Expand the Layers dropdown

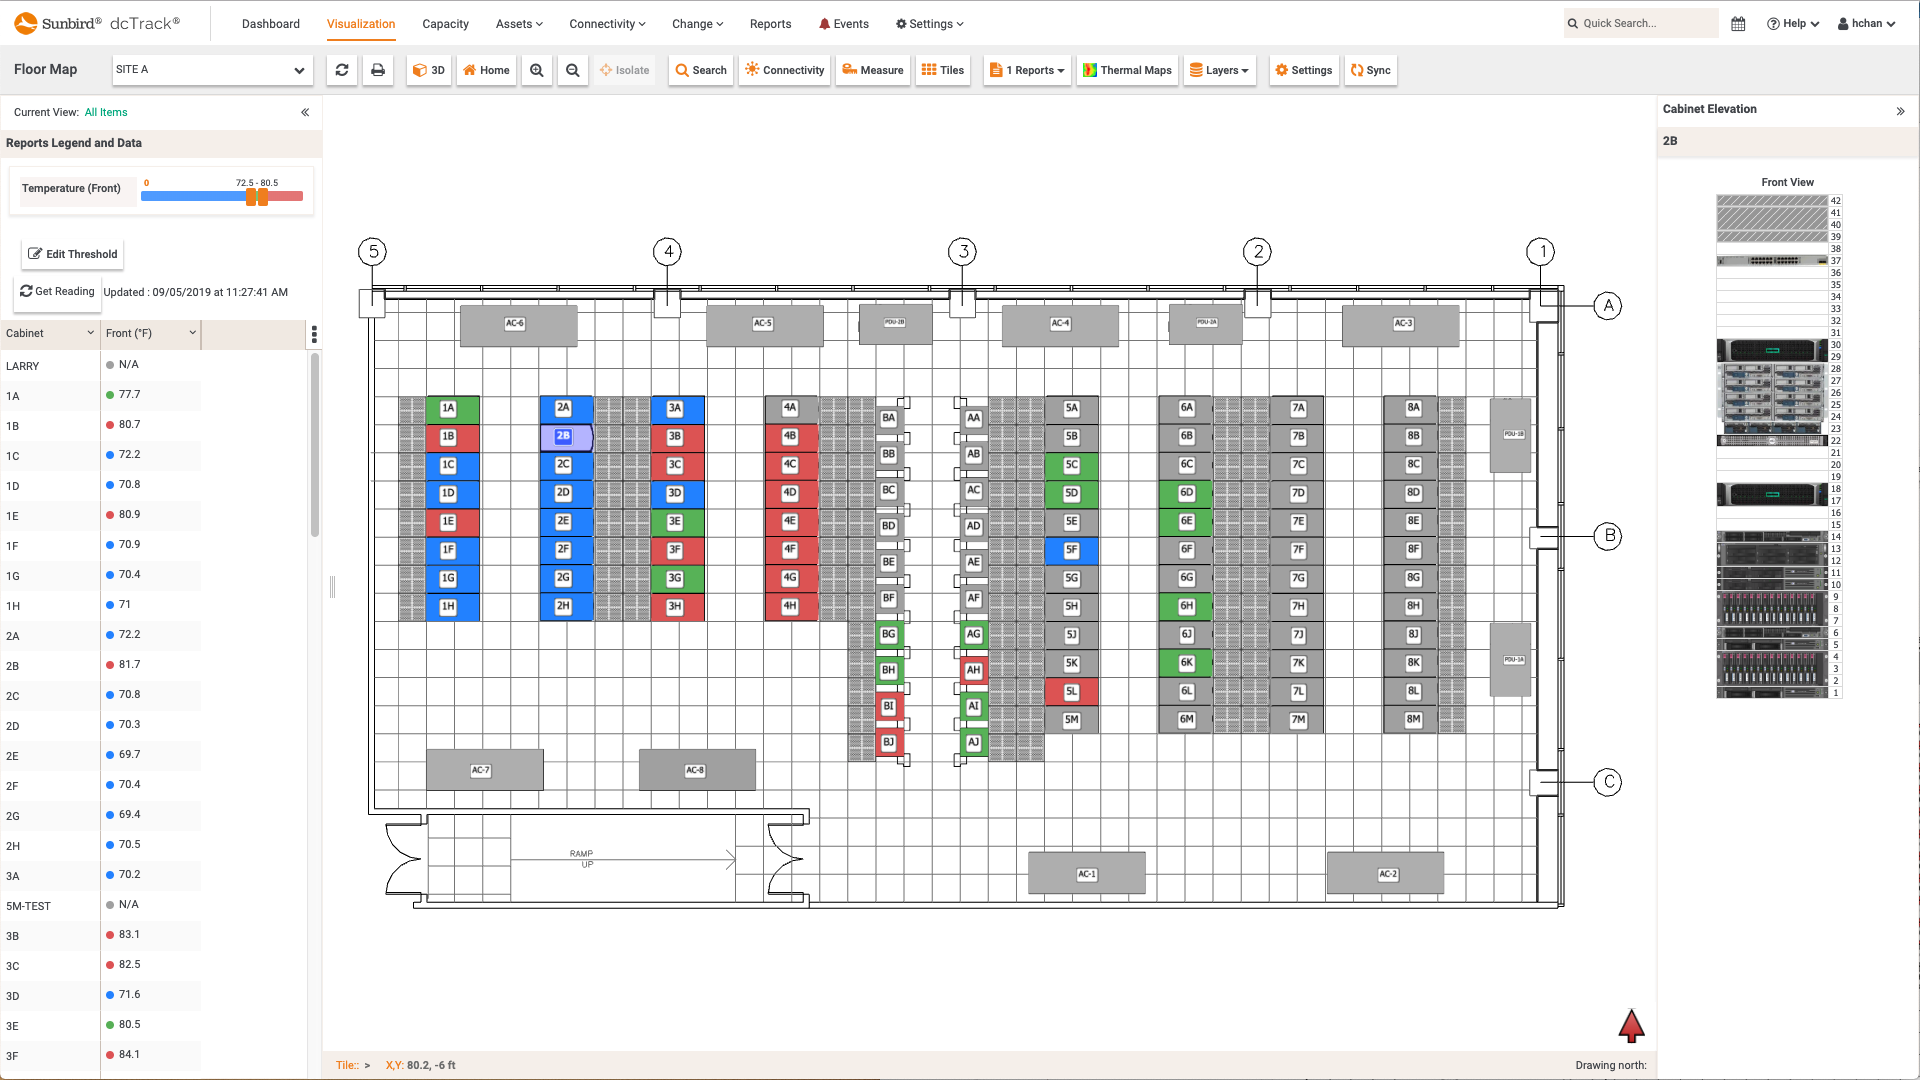tap(1219, 70)
